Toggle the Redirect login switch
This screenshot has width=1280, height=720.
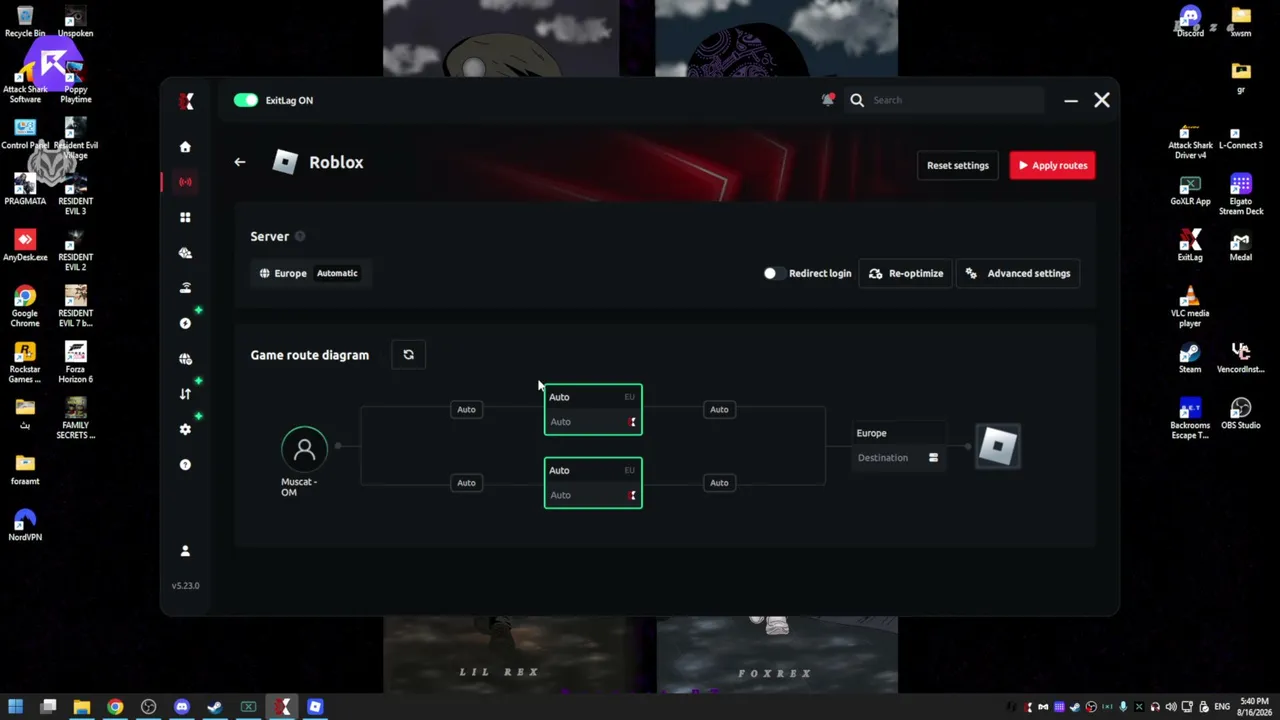[774, 273]
